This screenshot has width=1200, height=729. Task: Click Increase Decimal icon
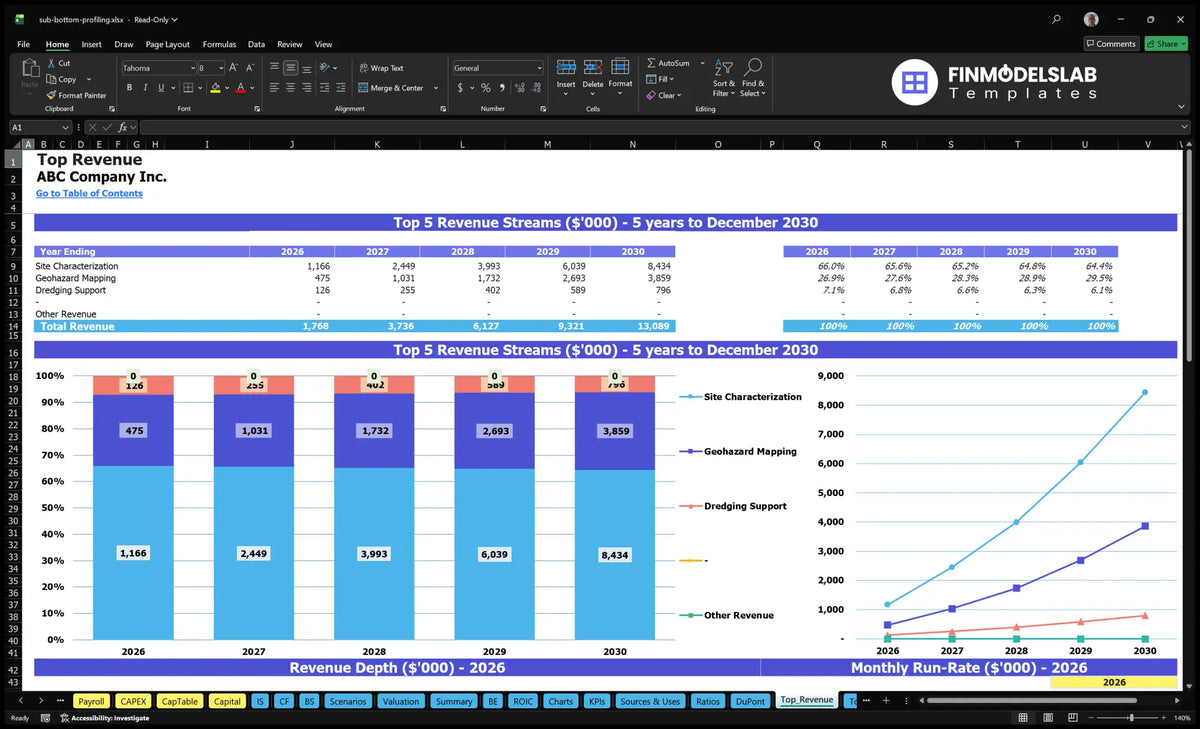(518, 88)
